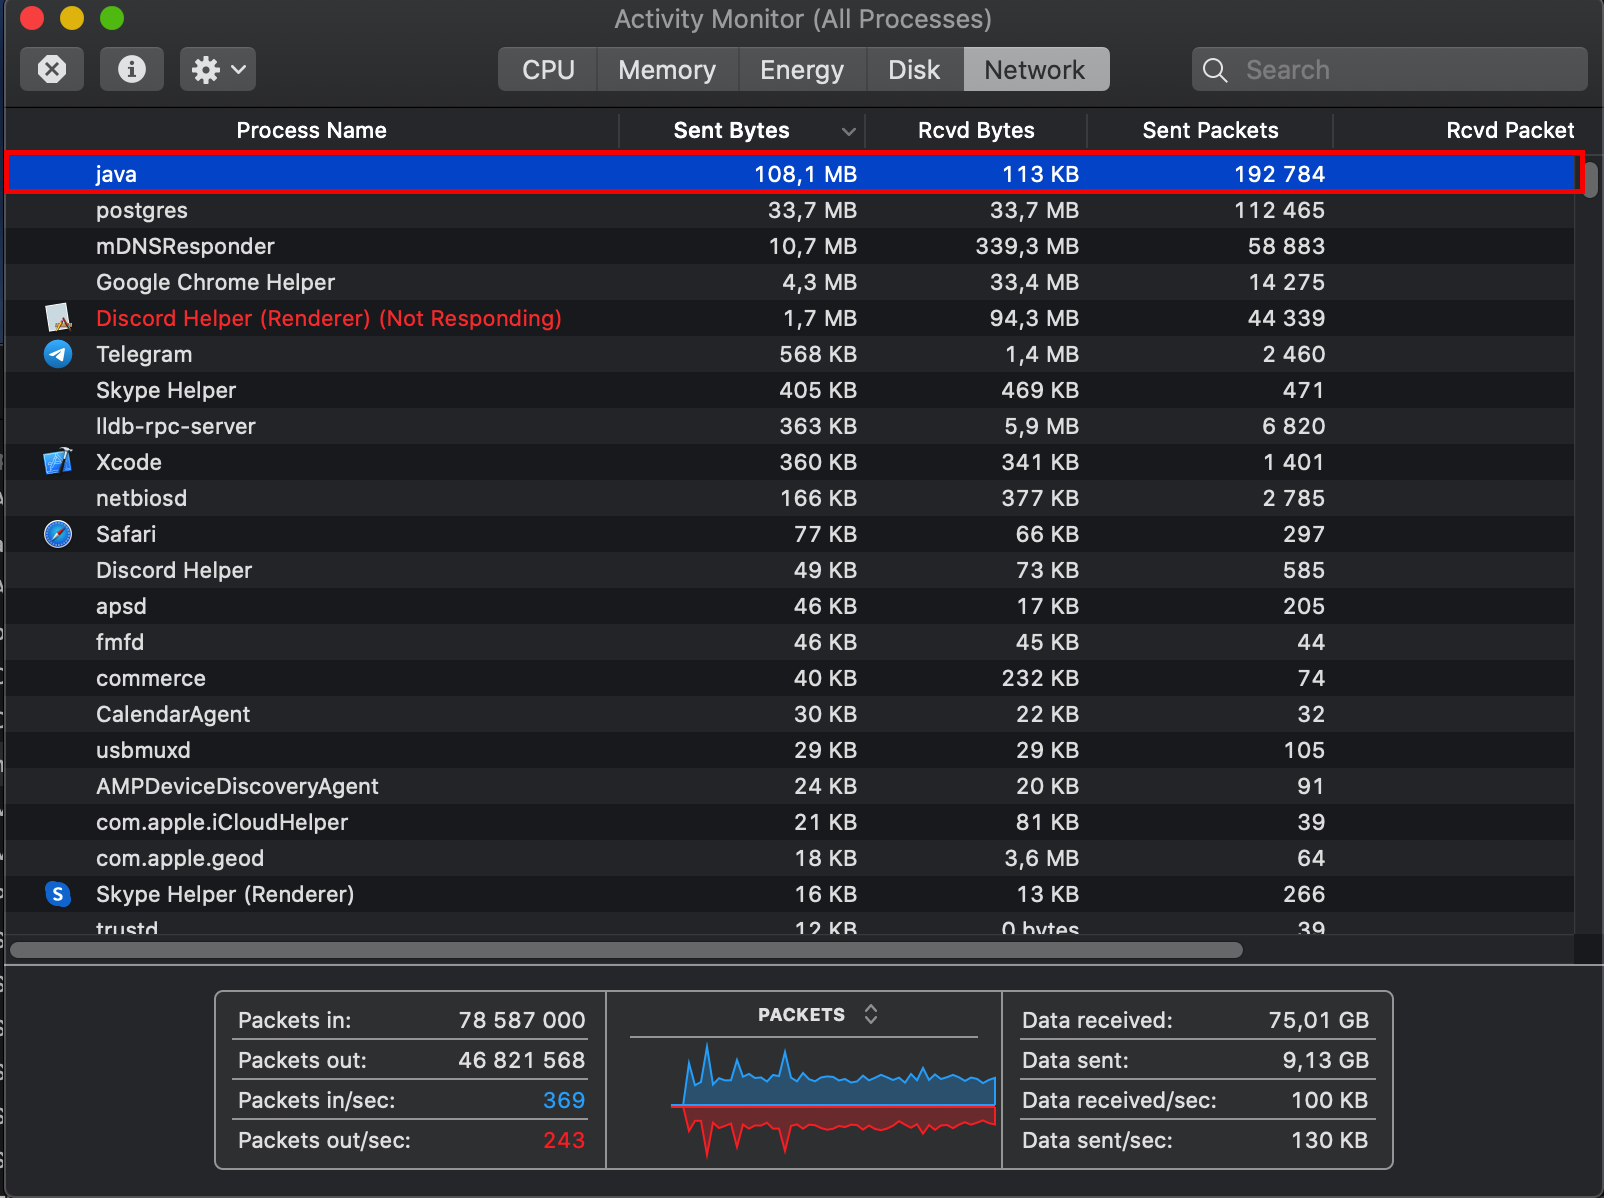Screen dimensions: 1604x1198
Task: Click Data received/sec value 100 KB
Action: [1330, 1100]
